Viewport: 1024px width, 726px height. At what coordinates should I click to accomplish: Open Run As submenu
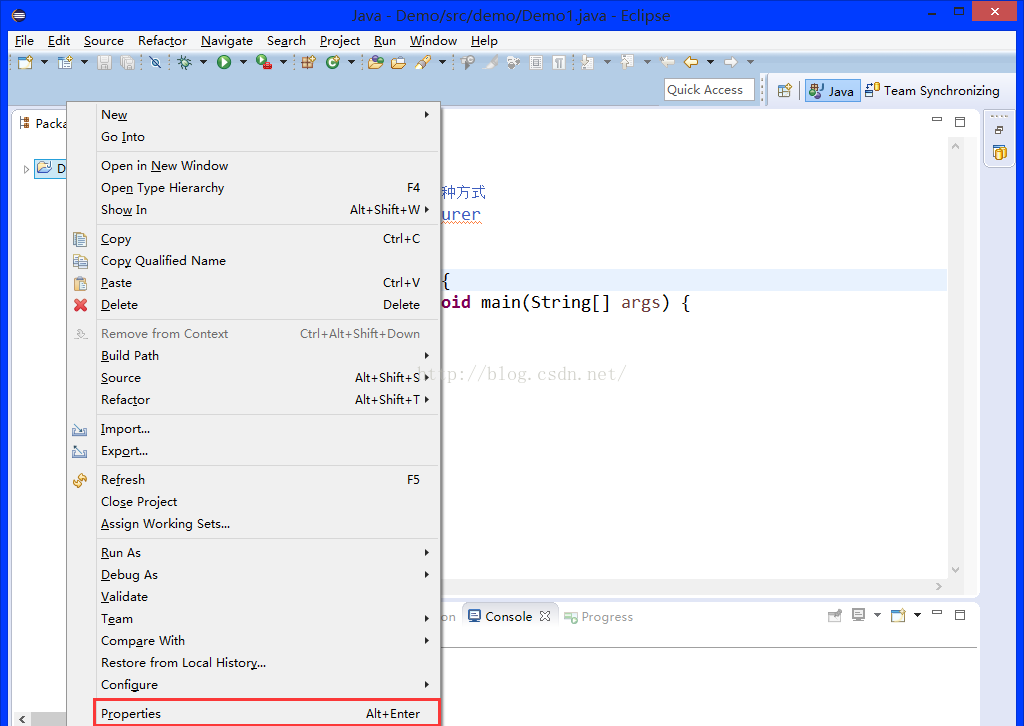pos(267,552)
